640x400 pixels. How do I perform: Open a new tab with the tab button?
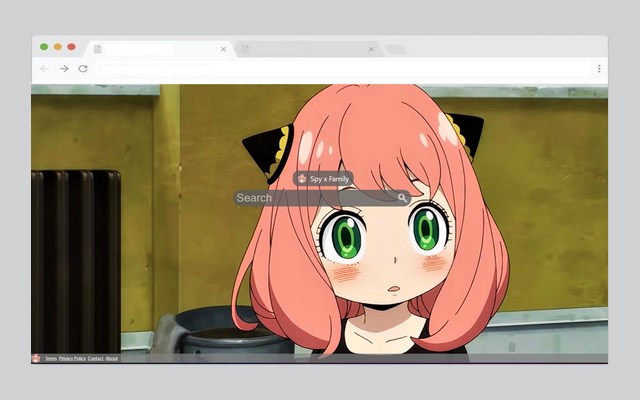point(396,50)
